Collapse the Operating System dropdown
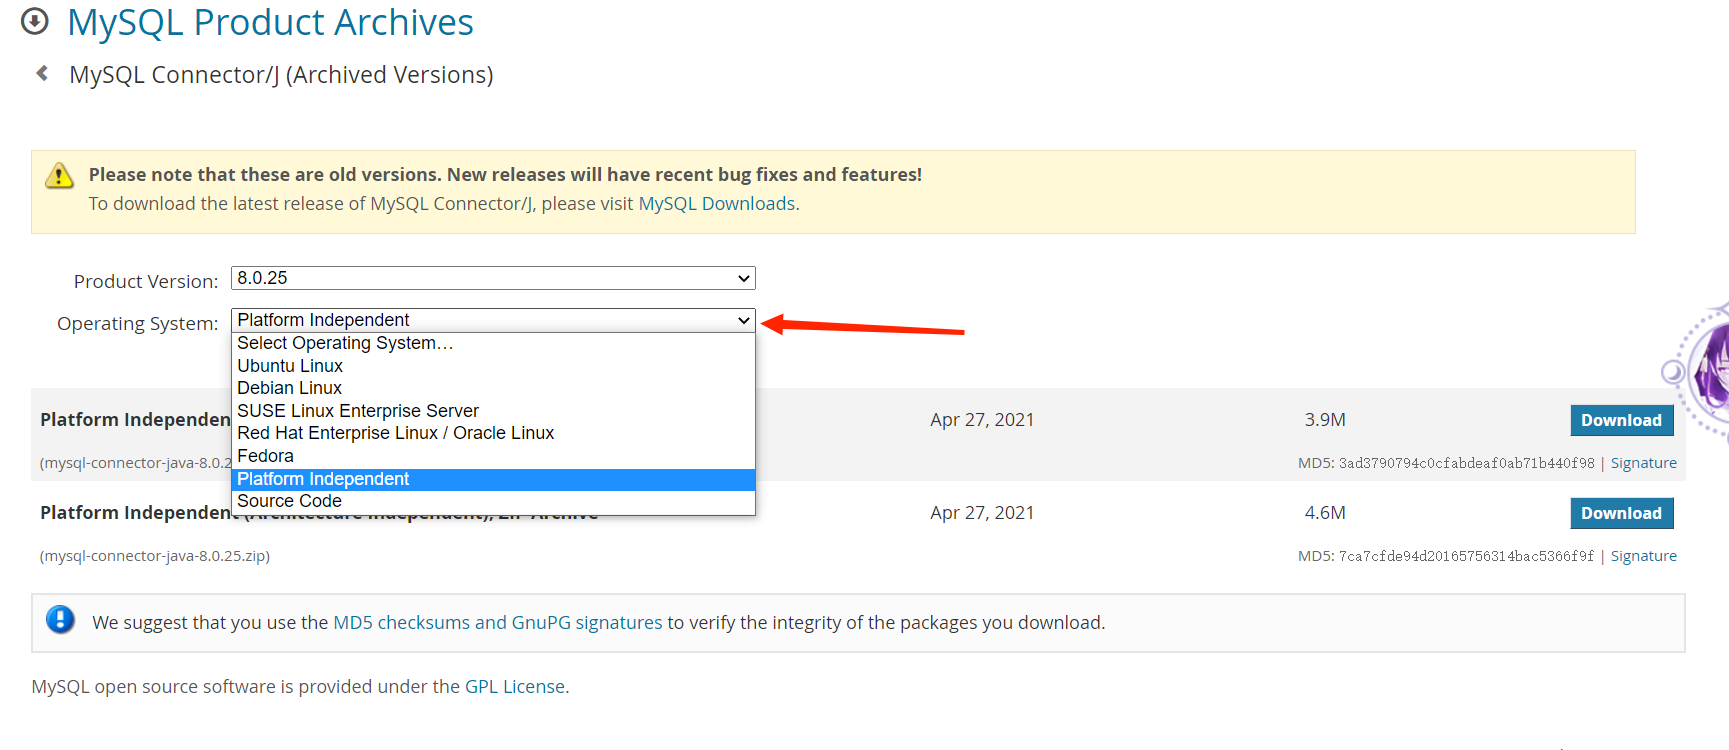1729x750 pixels. [x=493, y=320]
